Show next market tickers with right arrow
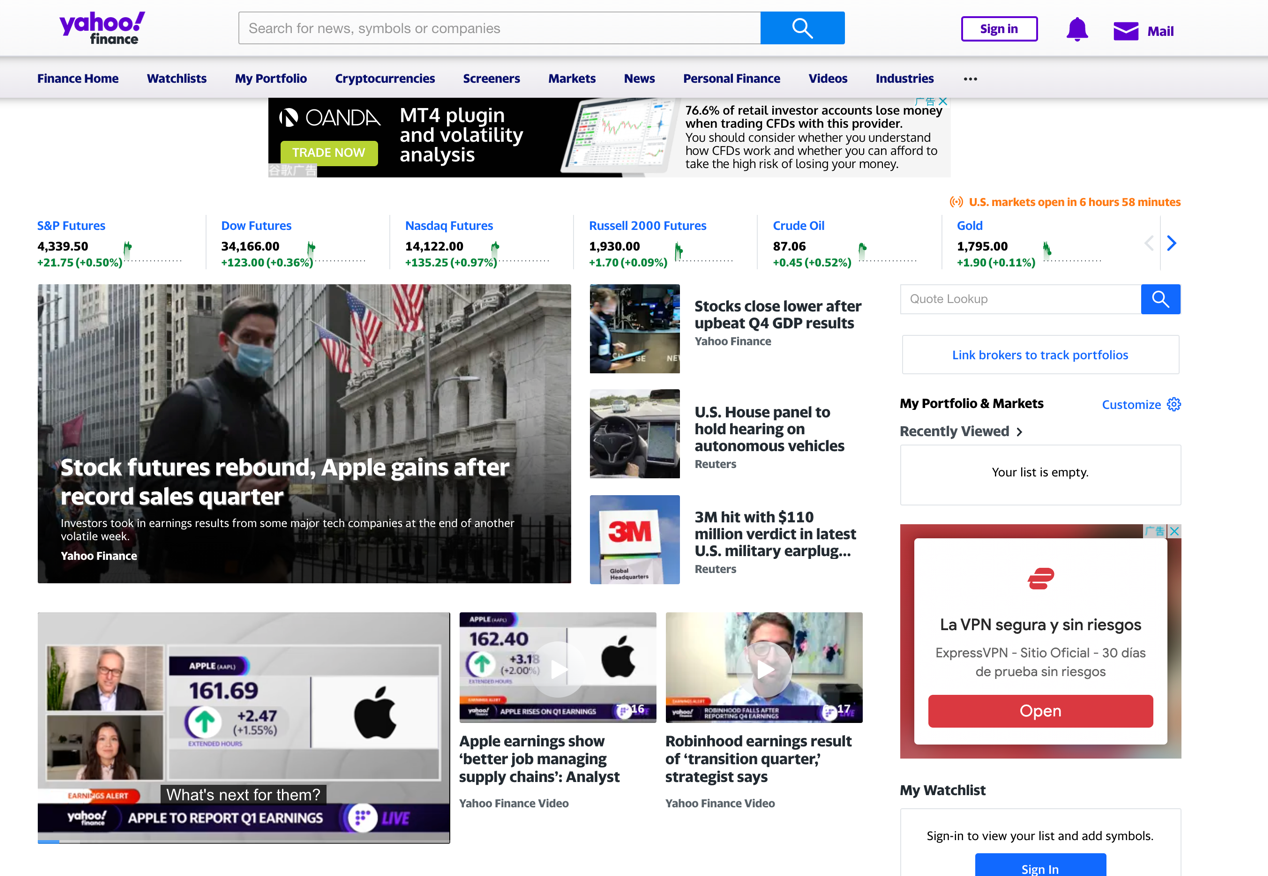 [1172, 243]
